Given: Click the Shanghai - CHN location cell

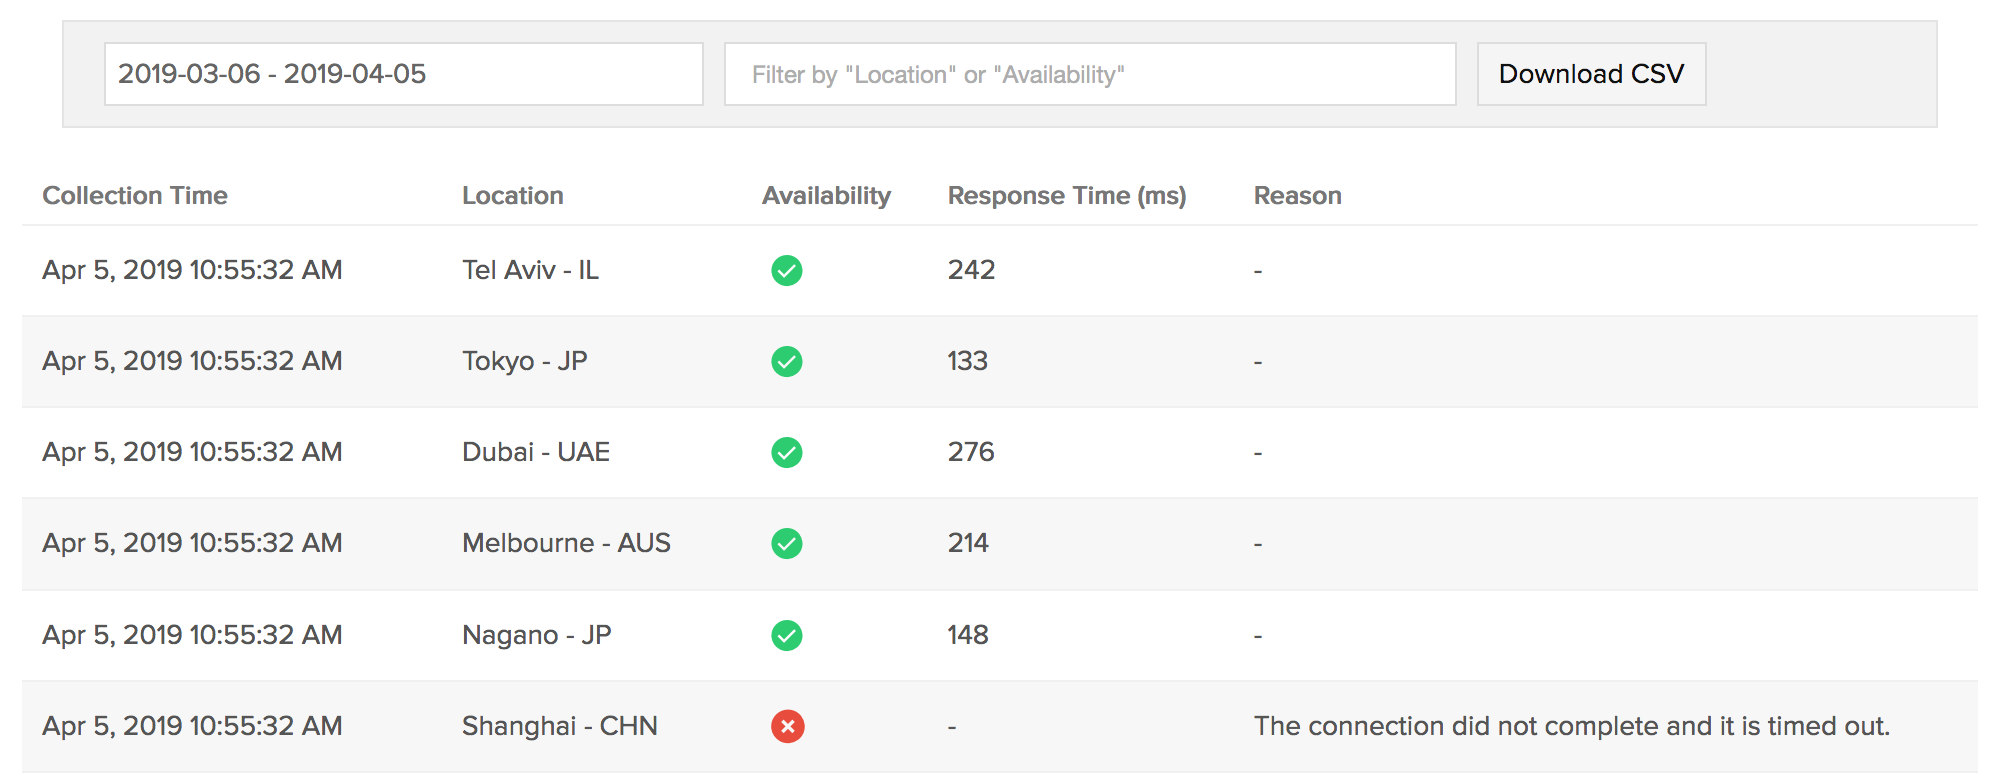Looking at the screenshot, I should [559, 726].
